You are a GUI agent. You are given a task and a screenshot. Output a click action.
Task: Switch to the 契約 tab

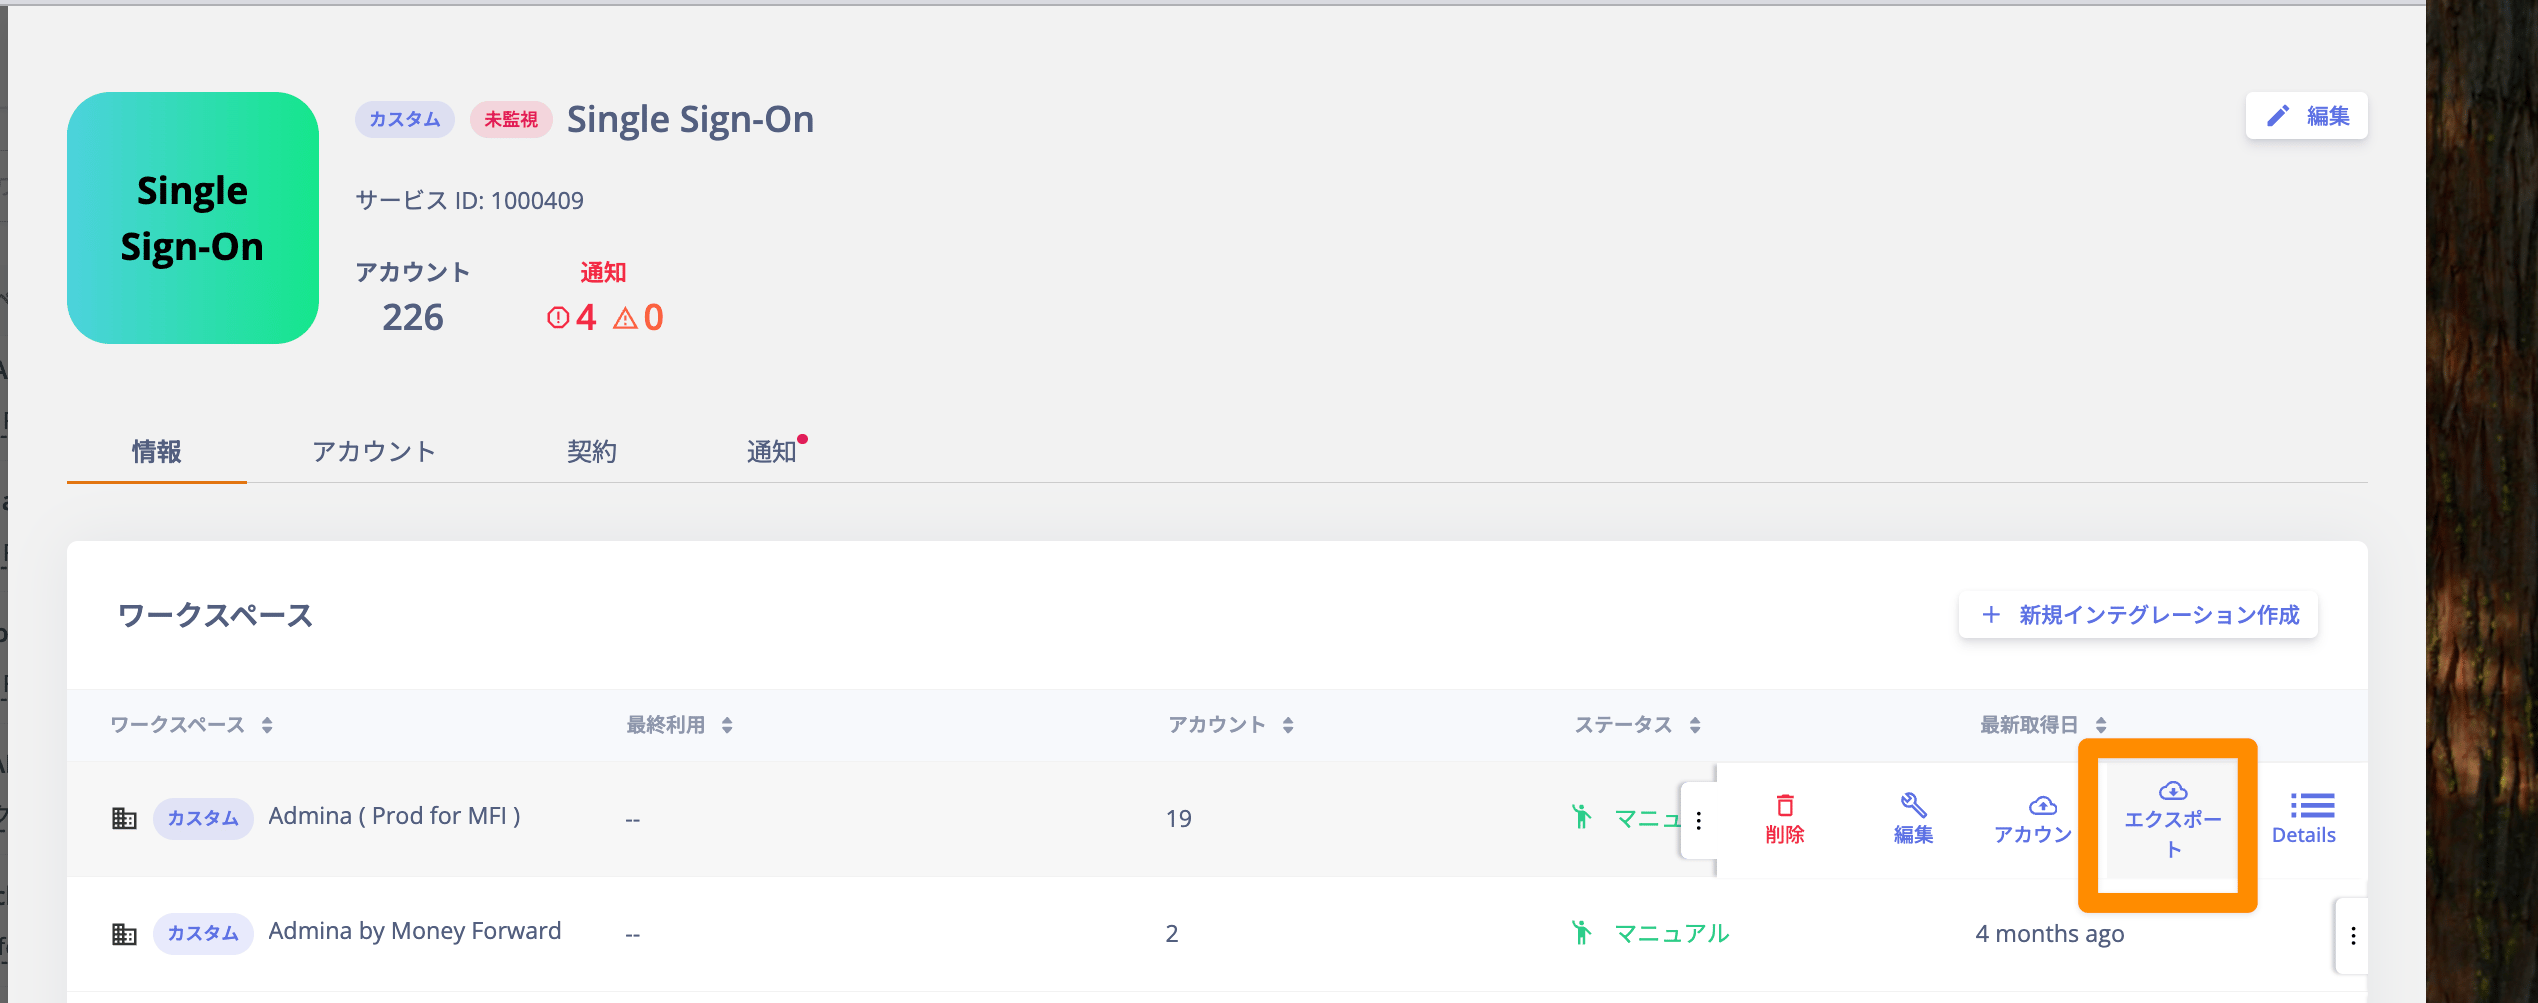(592, 452)
